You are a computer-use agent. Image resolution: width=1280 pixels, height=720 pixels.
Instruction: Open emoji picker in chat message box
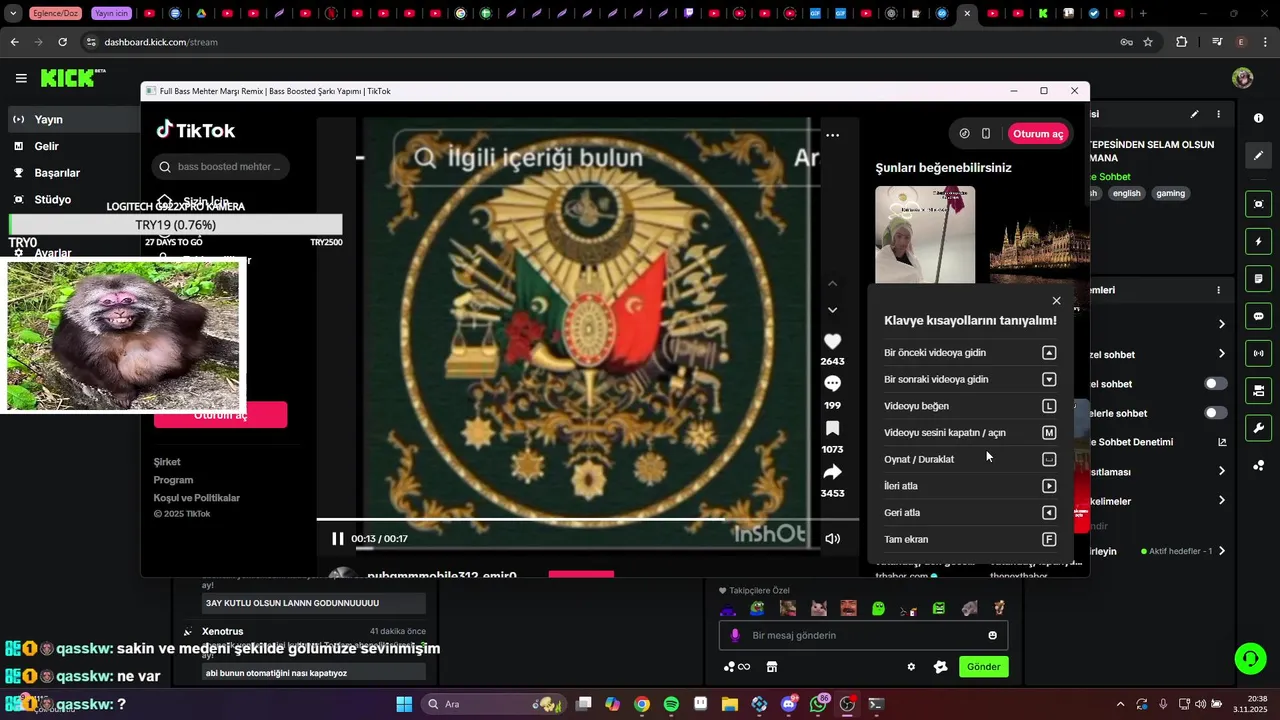[x=992, y=635]
